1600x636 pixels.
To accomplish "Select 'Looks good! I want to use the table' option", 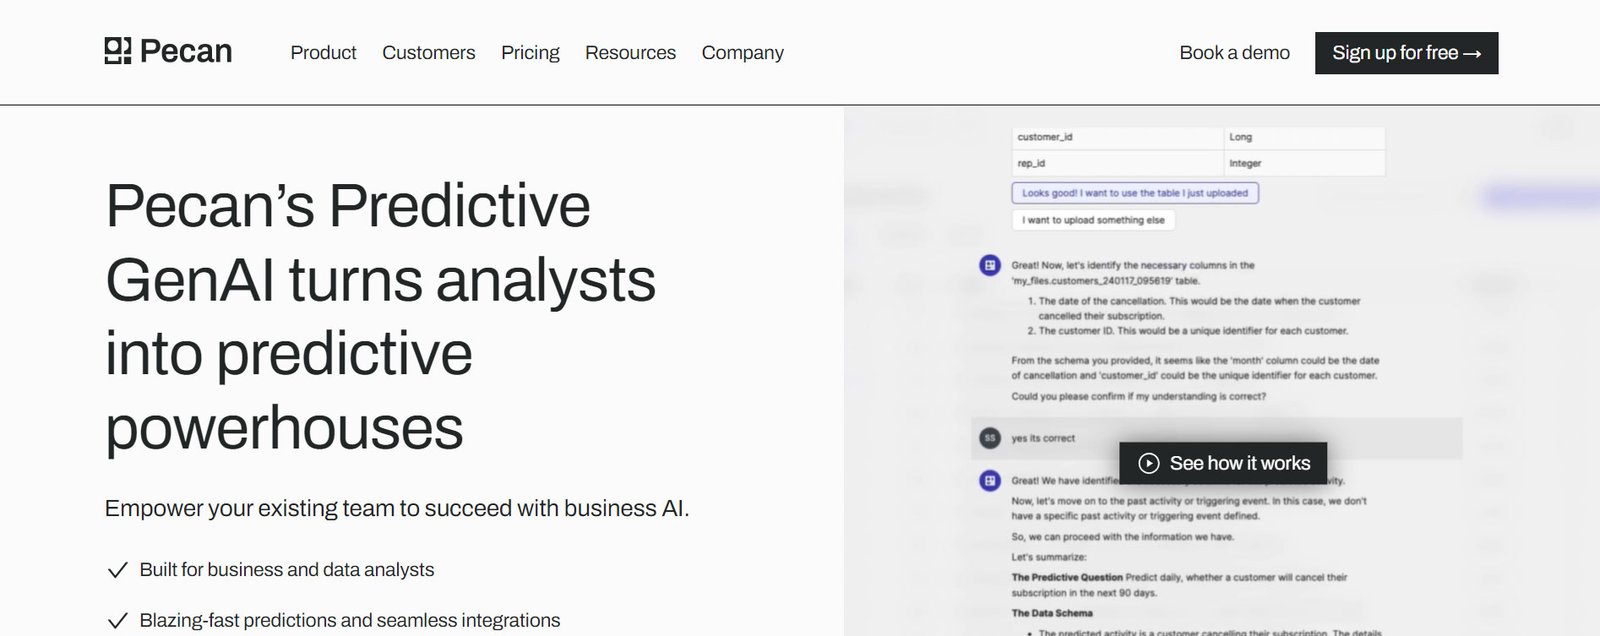I will click(1135, 193).
